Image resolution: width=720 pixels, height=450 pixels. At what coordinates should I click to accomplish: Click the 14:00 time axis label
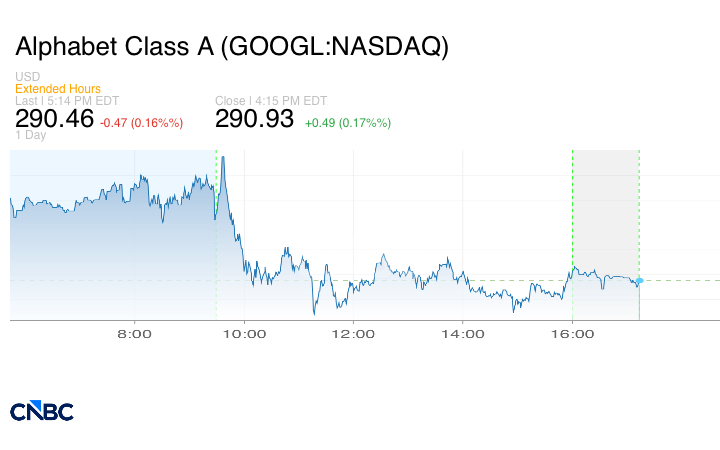coord(462,334)
